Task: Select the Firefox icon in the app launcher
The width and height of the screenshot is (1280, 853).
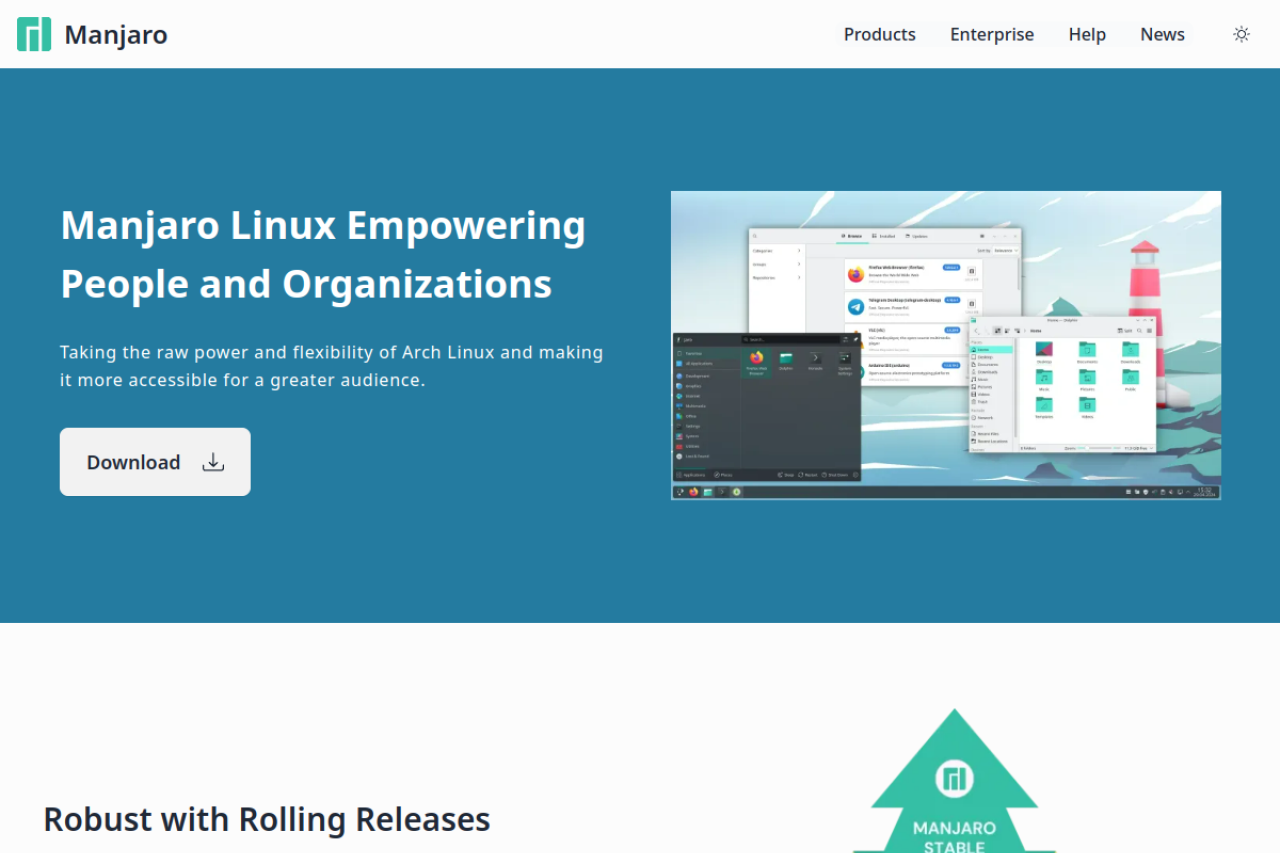Action: tap(756, 358)
